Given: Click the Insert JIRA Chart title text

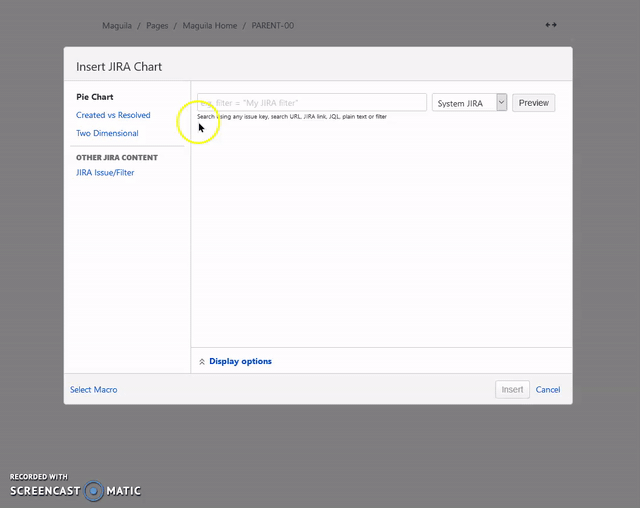Looking at the screenshot, I should 119,67.
